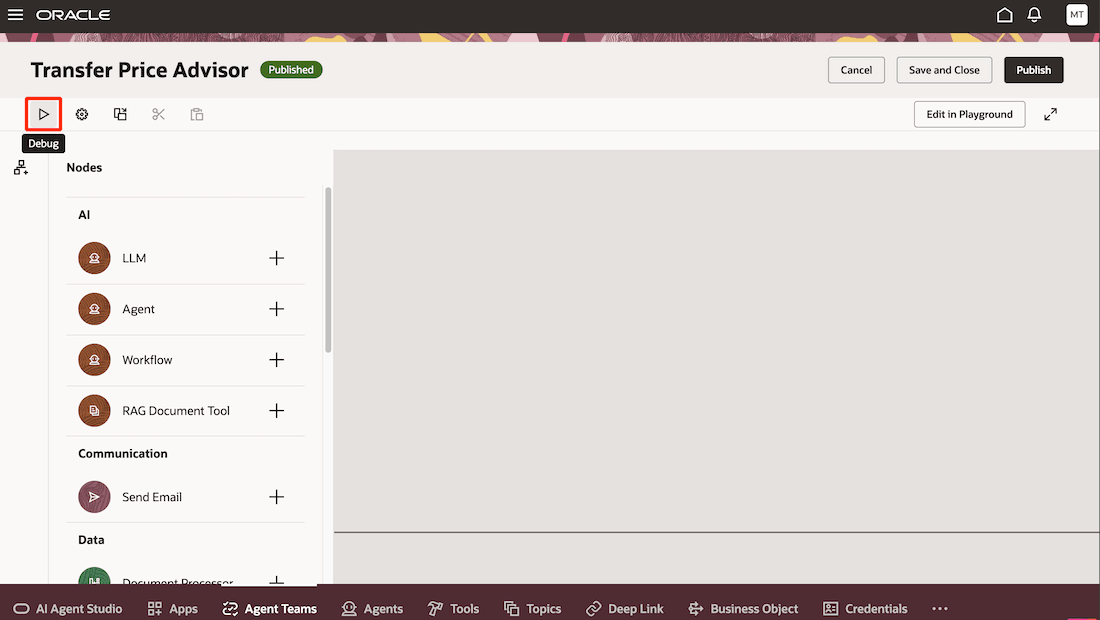Click the layout arrange icon in toolbar
Viewport: 1100px width, 620px height.
pyautogui.click(x=121, y=114)
